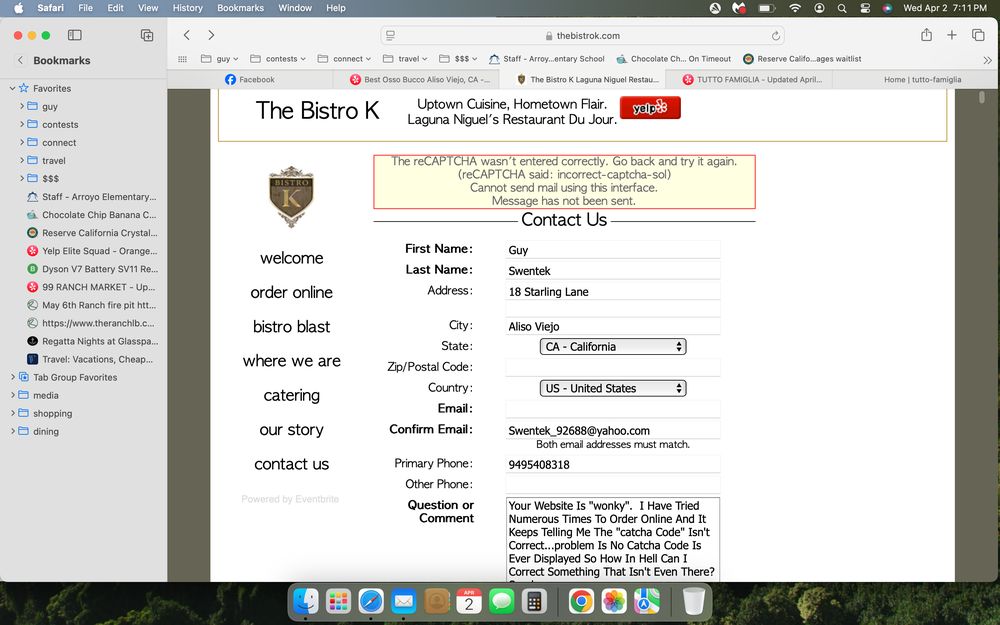Switch to the TUTTO FAMIGLIA tab
Screen dimensions: 1000x625
(x=758, y=79)
